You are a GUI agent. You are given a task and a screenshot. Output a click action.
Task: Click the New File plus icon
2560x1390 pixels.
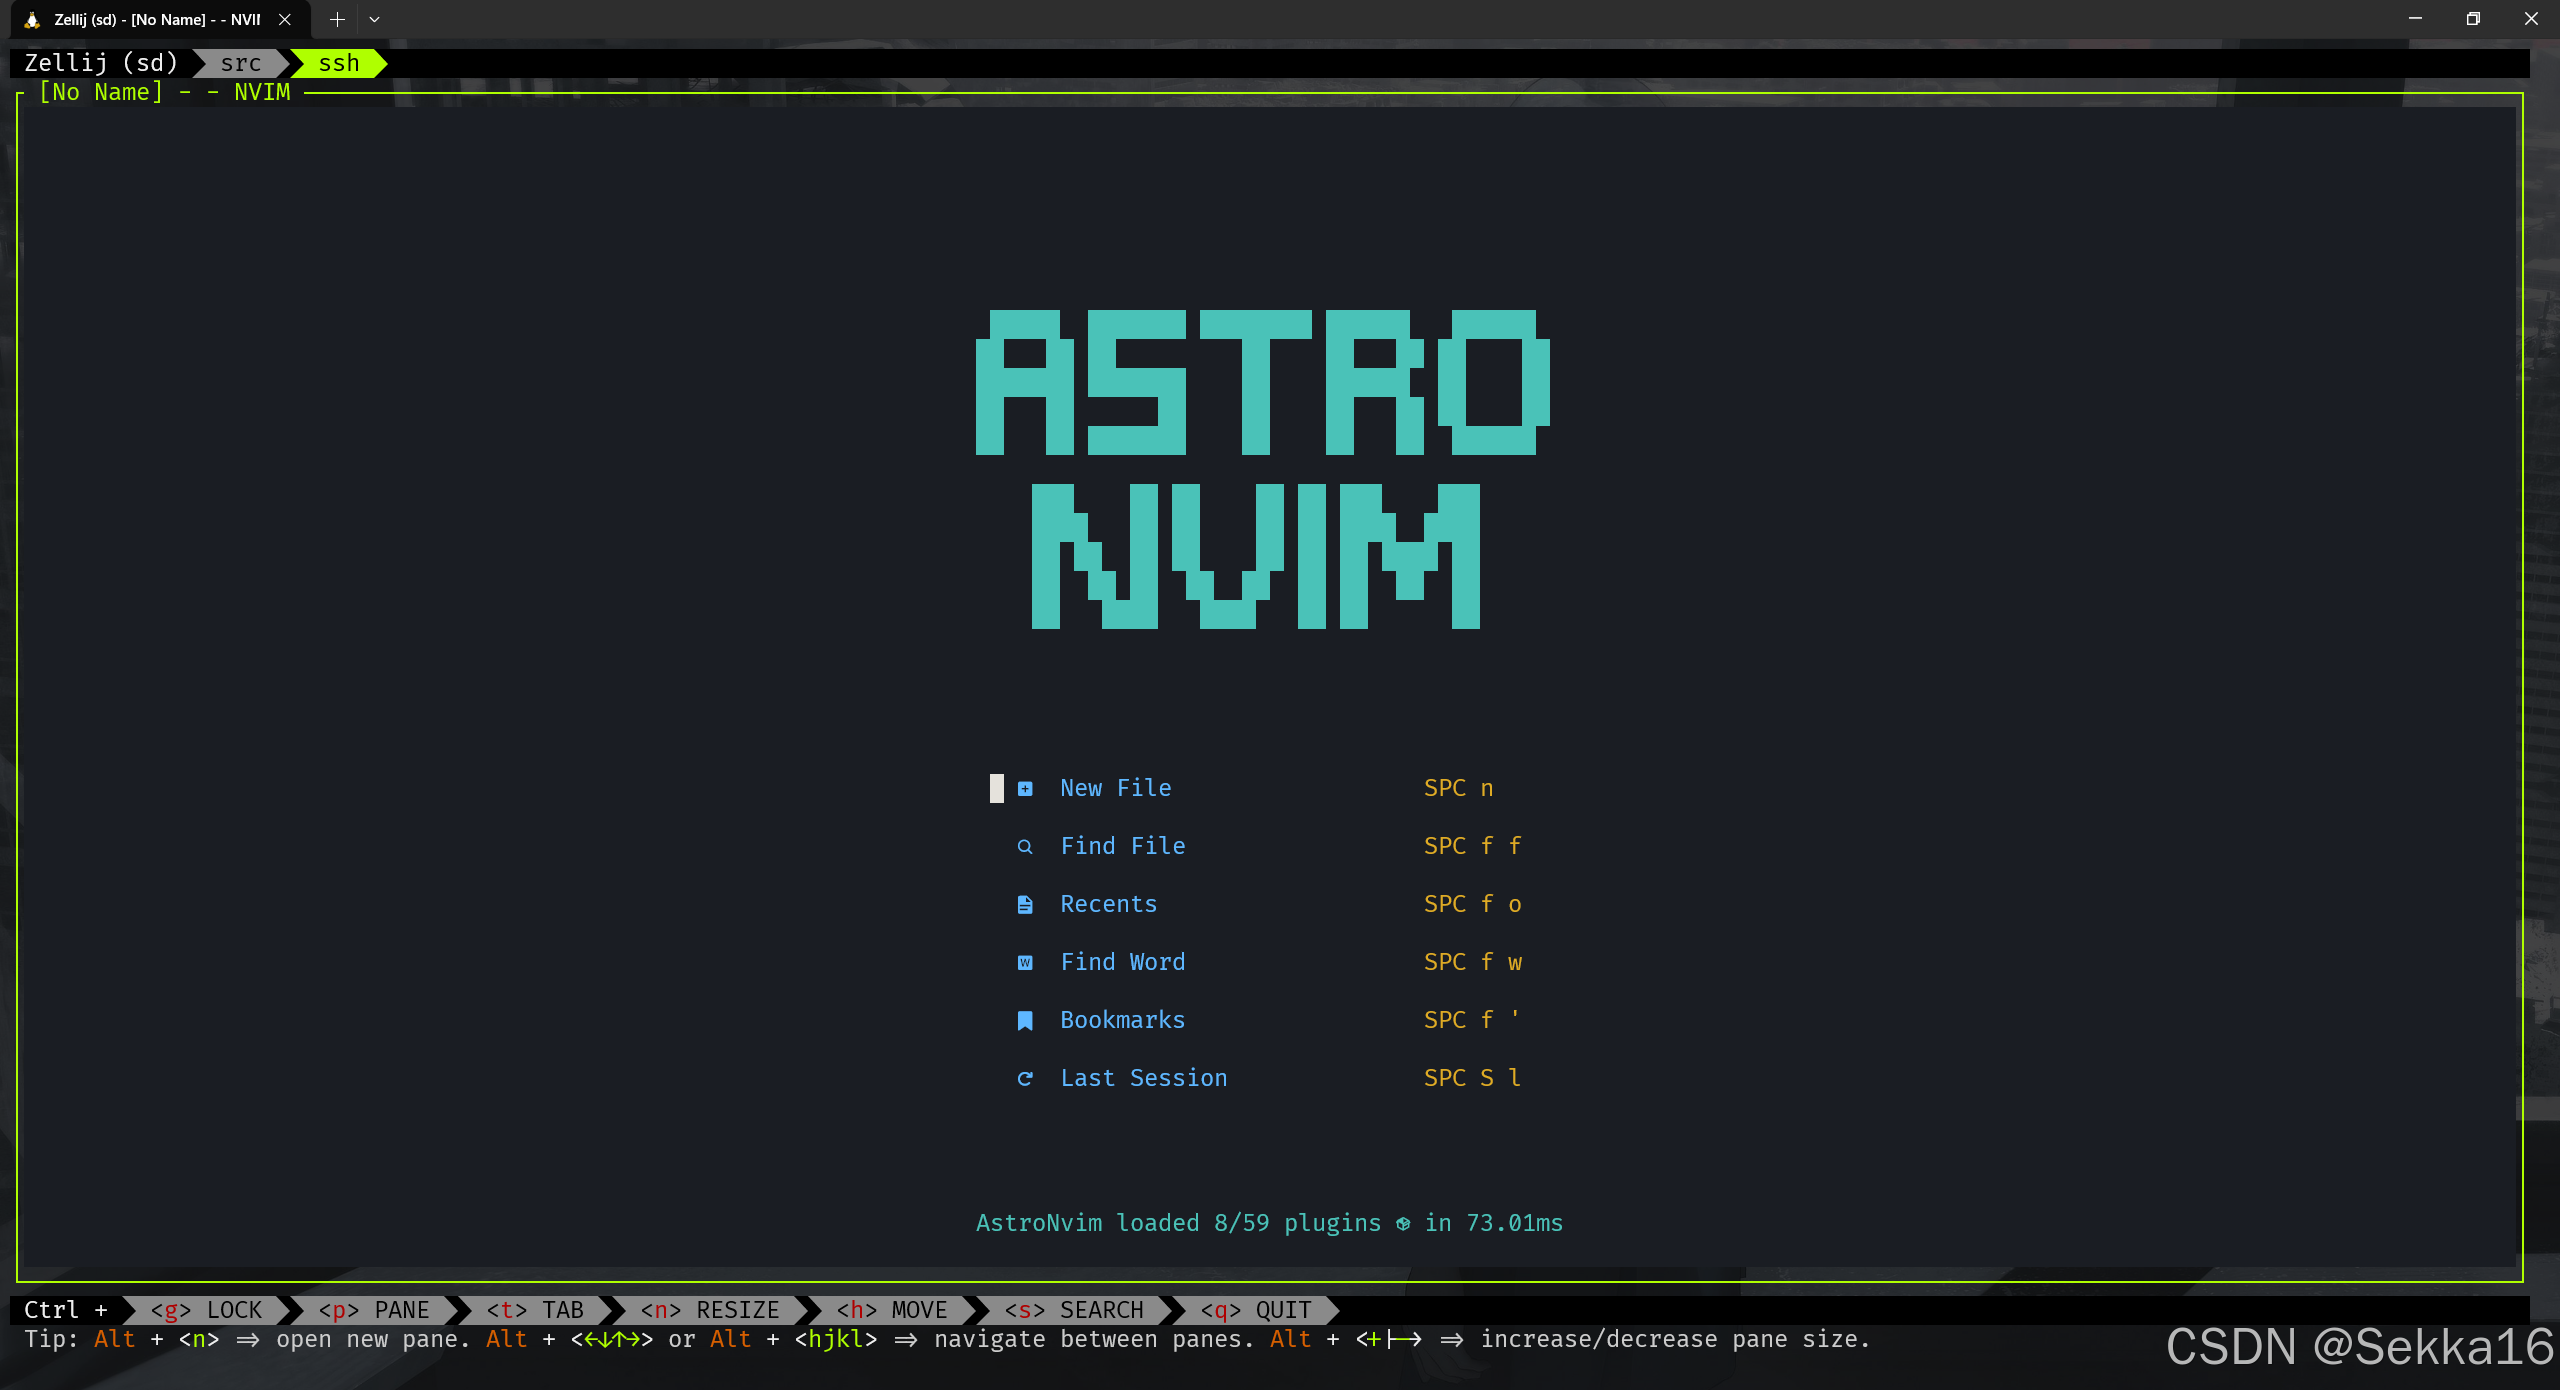(1025, 788)
